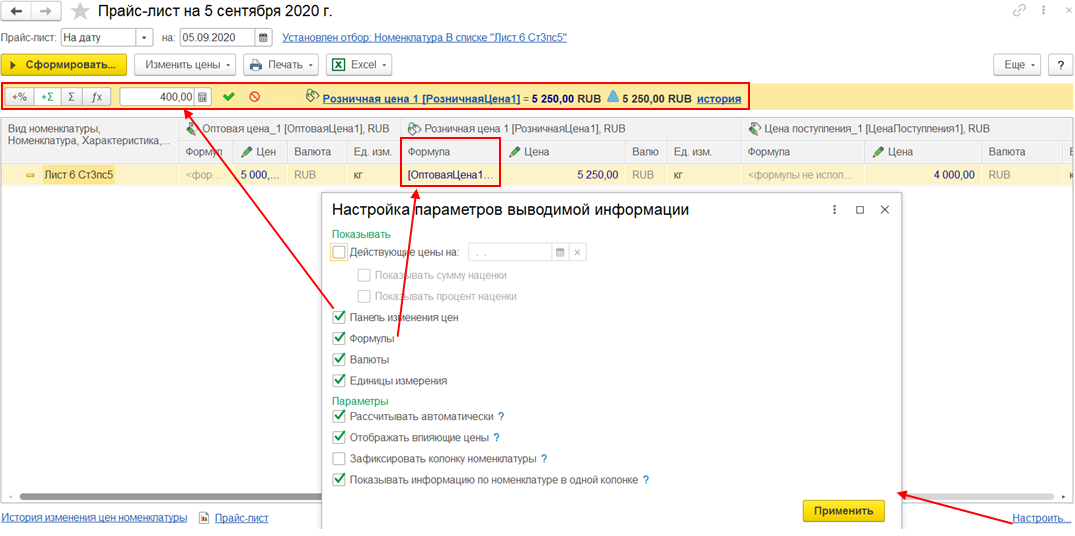Click the +Σ add amount button
This screenshot has width=1075, height=536.
[x=47, y=97]
